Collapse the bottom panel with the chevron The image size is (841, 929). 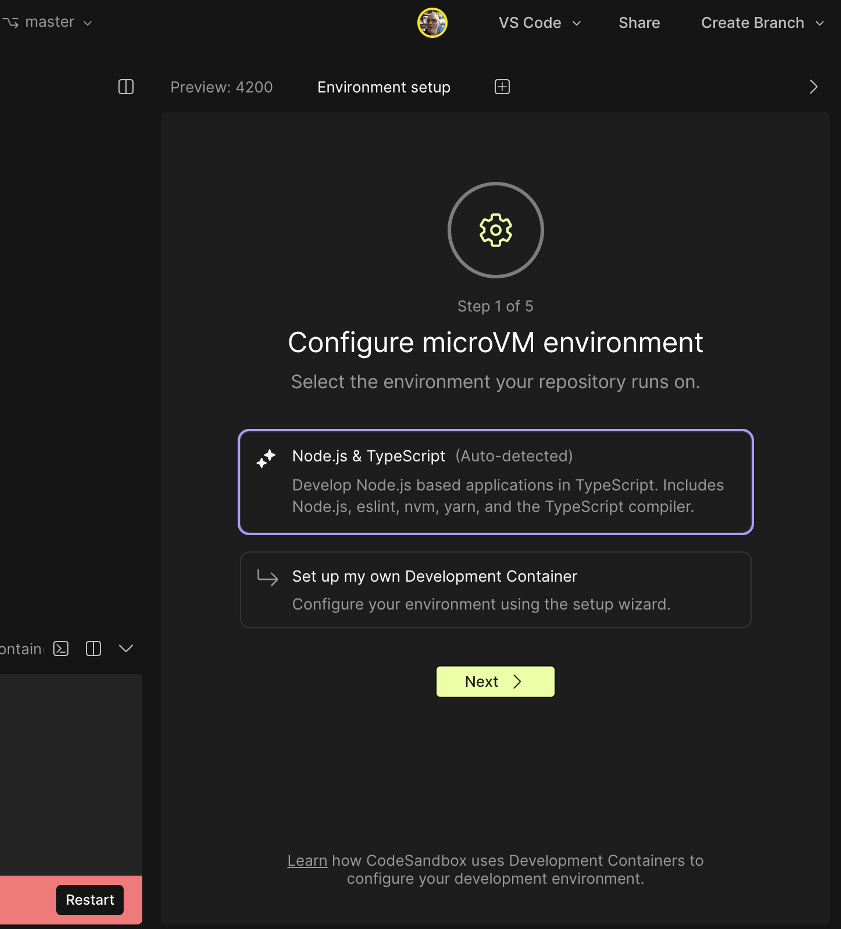[x=126, y=649]
